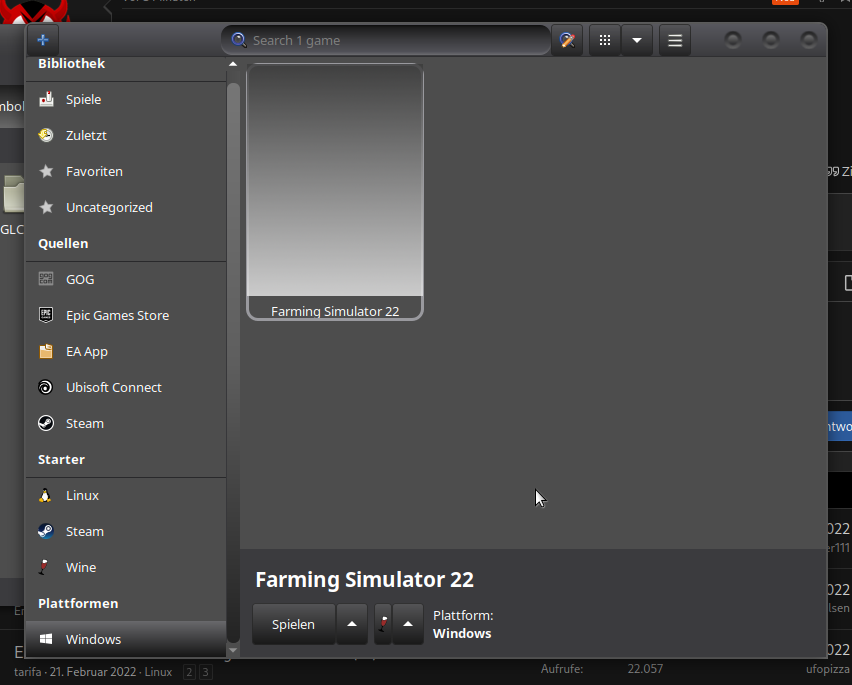Open Favoriten category

(x=126, y=171)
